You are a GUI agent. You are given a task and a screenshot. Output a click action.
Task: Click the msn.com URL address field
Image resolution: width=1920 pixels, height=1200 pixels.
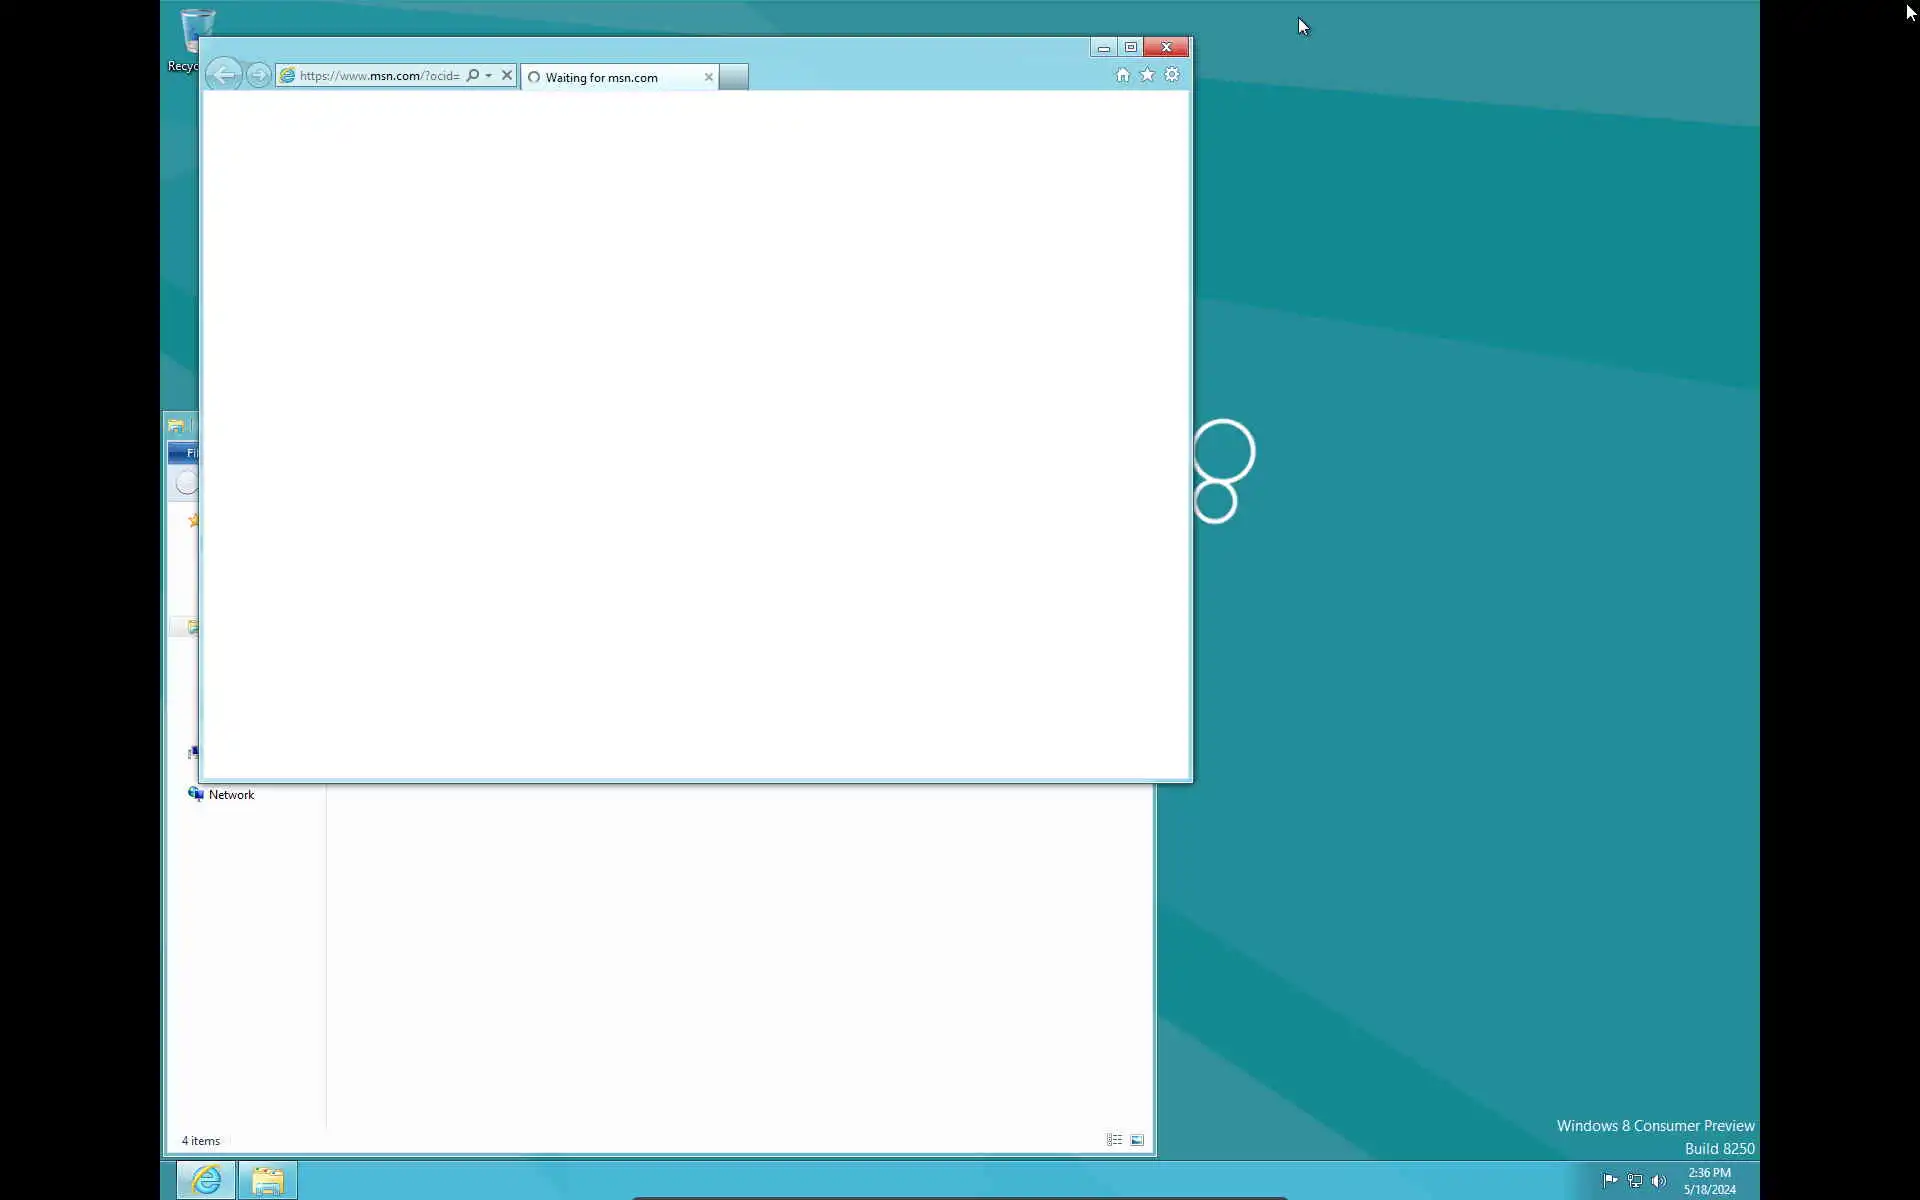[378, 75]
